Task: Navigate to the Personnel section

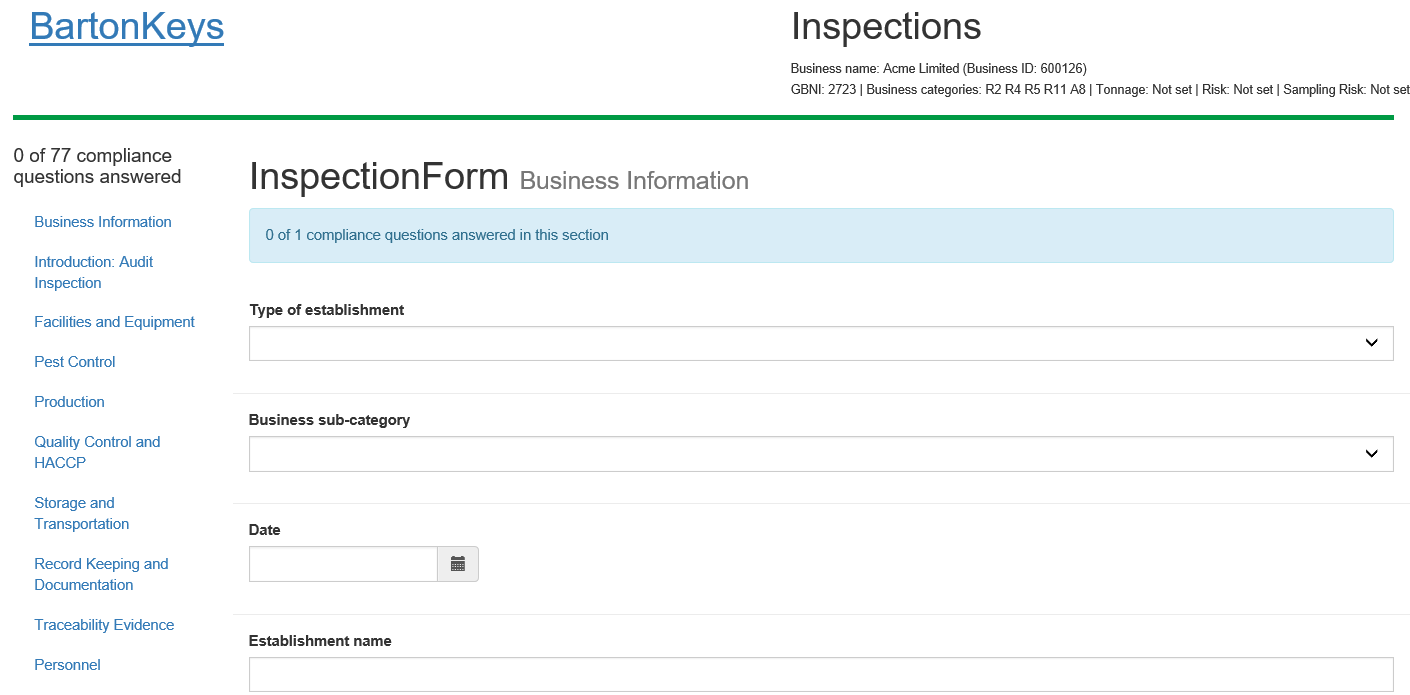Action: pyautogui.click(x=67, y=665)
